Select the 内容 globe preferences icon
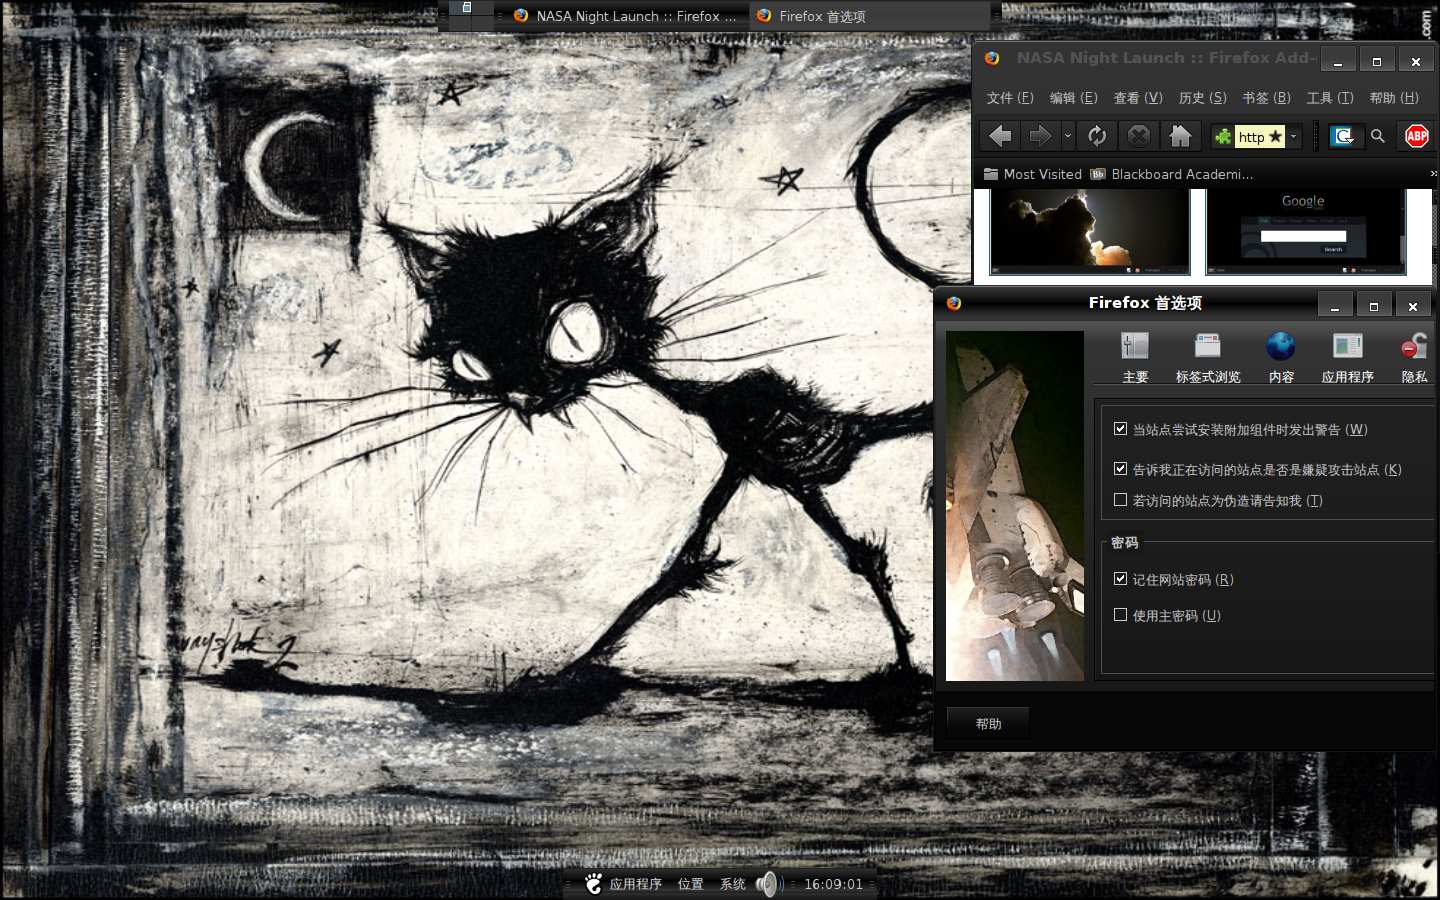Viewport: 1440px width, 900px height. tap(1281, 357)
